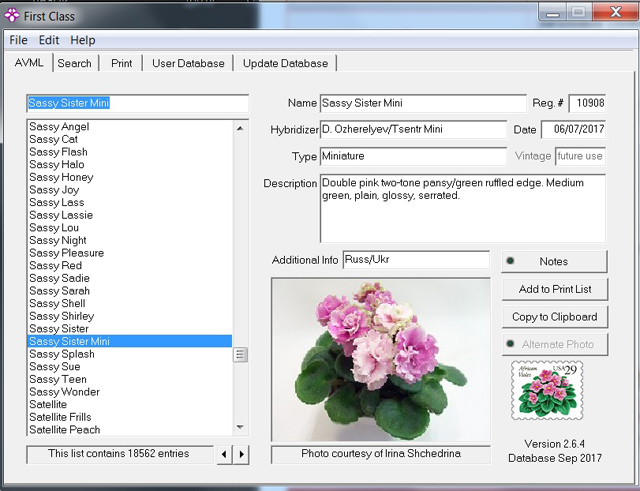Viewport: 640px width, 491px height.
Task: Select Sassy Teen in list
Action: [130, 379]
